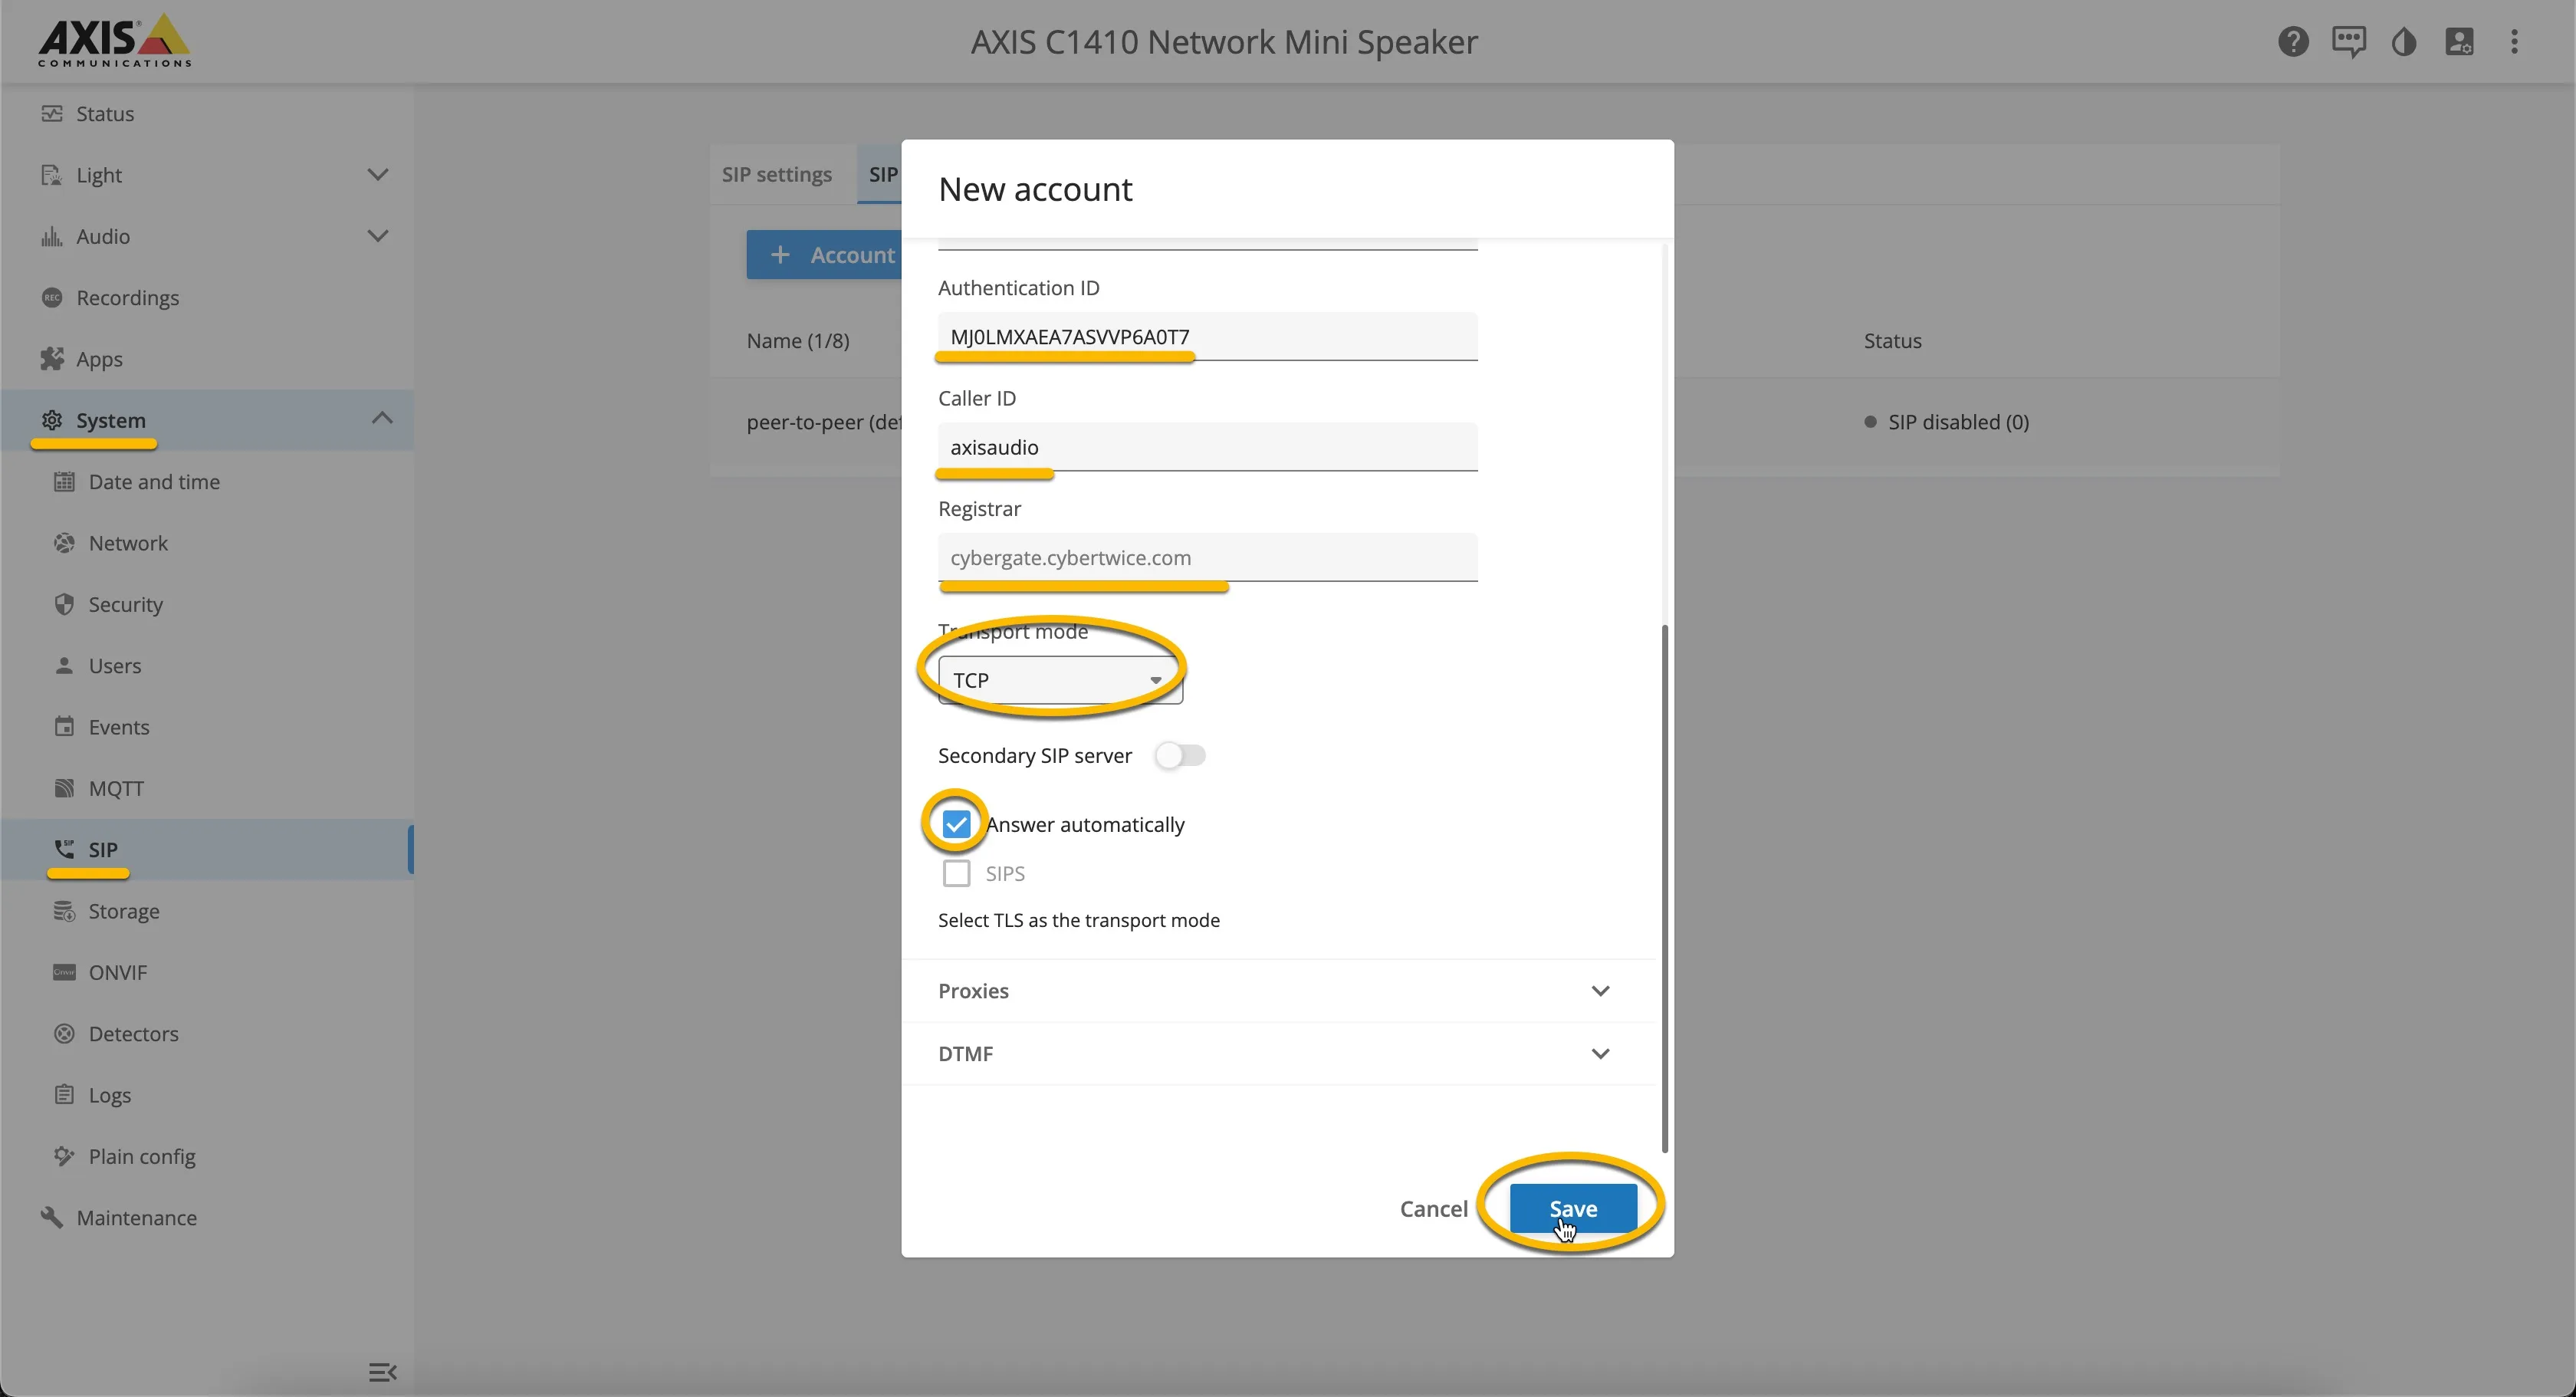This screenshot has height=1397, width=2576.
Task: Open Users in the sidebar
Action: click(x=206, y=665)
